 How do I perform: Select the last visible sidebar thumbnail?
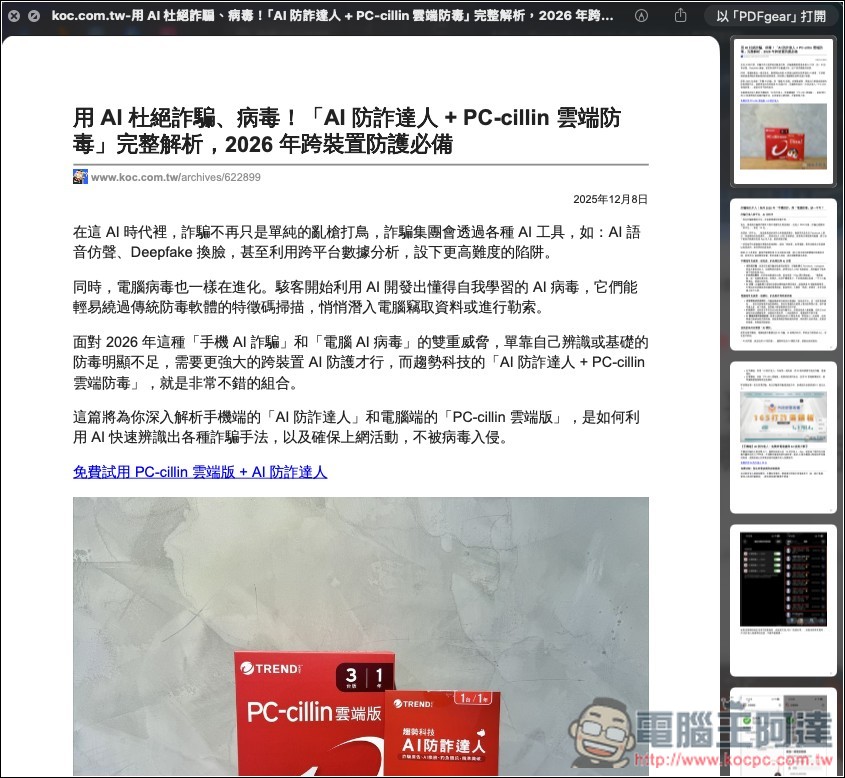pos(783,735)
